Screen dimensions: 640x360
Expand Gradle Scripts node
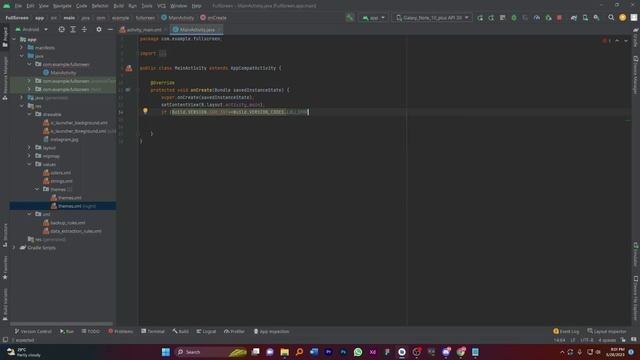click(14, 247)
